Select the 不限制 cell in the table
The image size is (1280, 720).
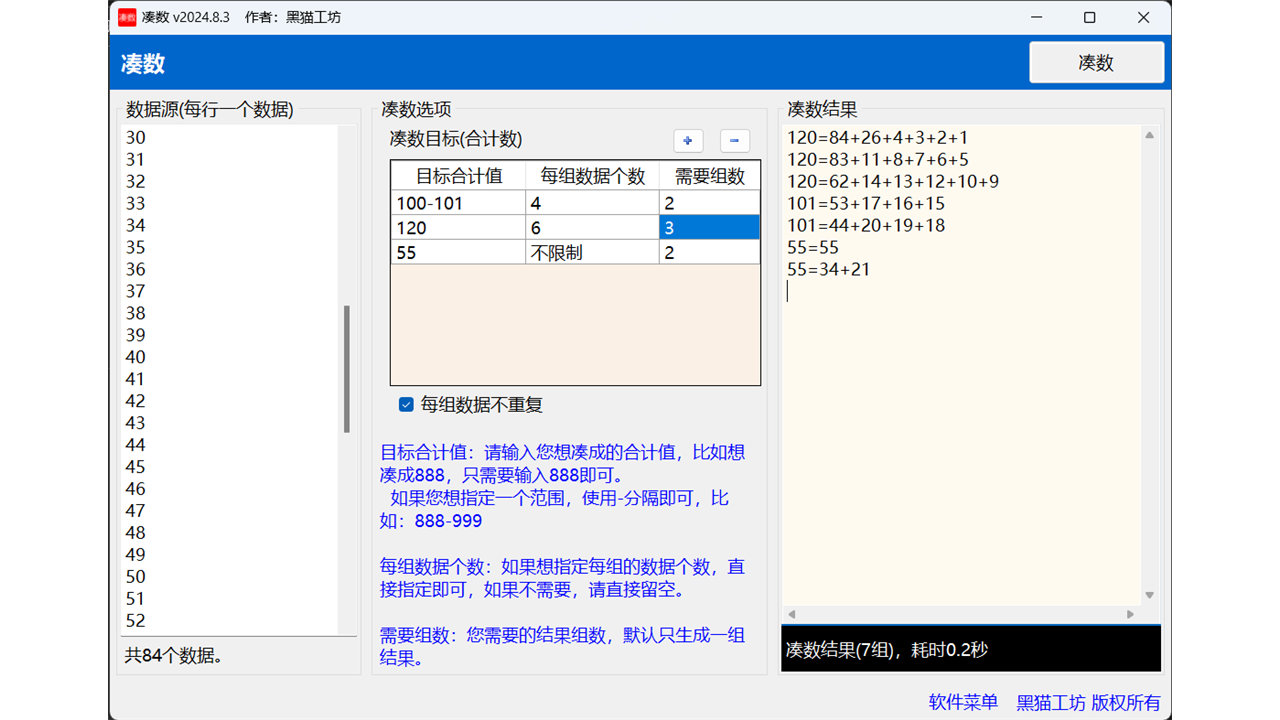click(x=590, y=252)
